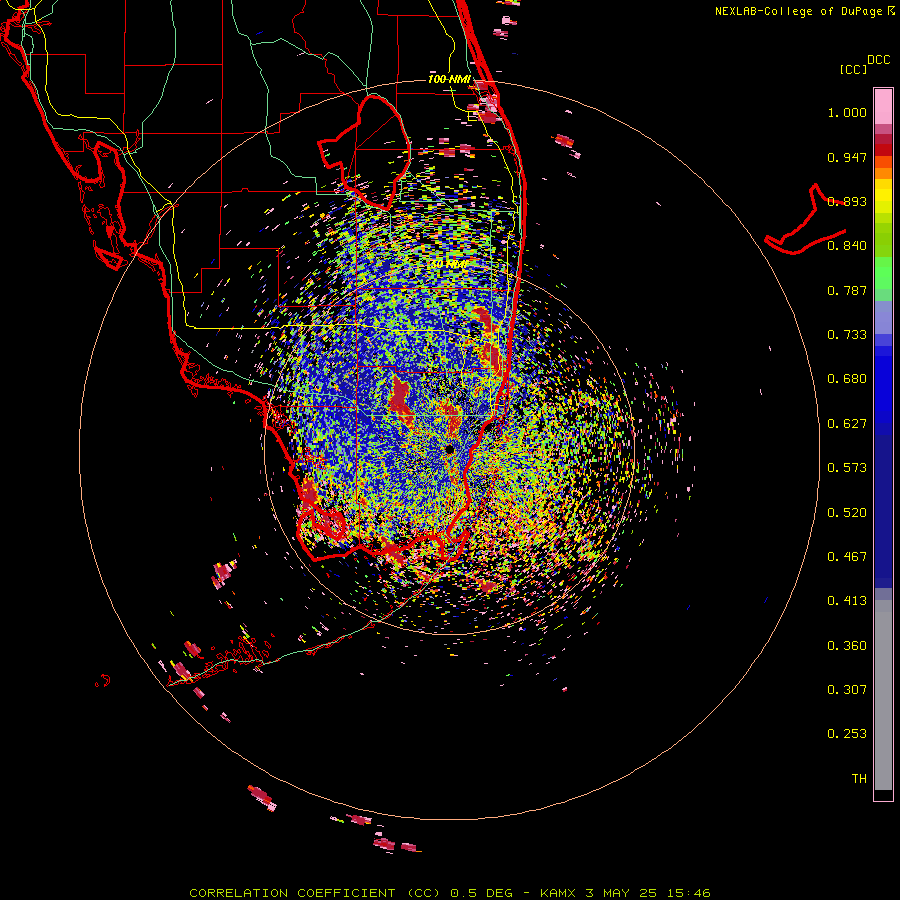The height and width of the screenshot is (900, 900).
Task: Click CORRELATION COEFFICIENT (CC) in the footer
Action: point(315,893)
